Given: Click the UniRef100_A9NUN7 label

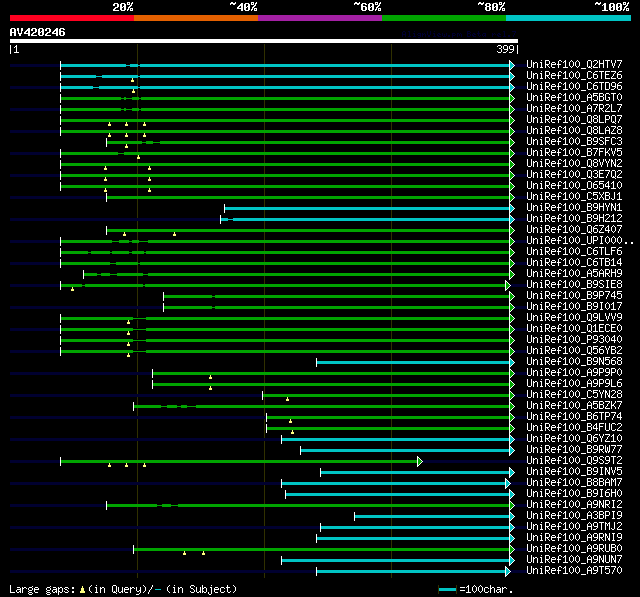Looking at the screenshot, I should [x=574, y=560].
